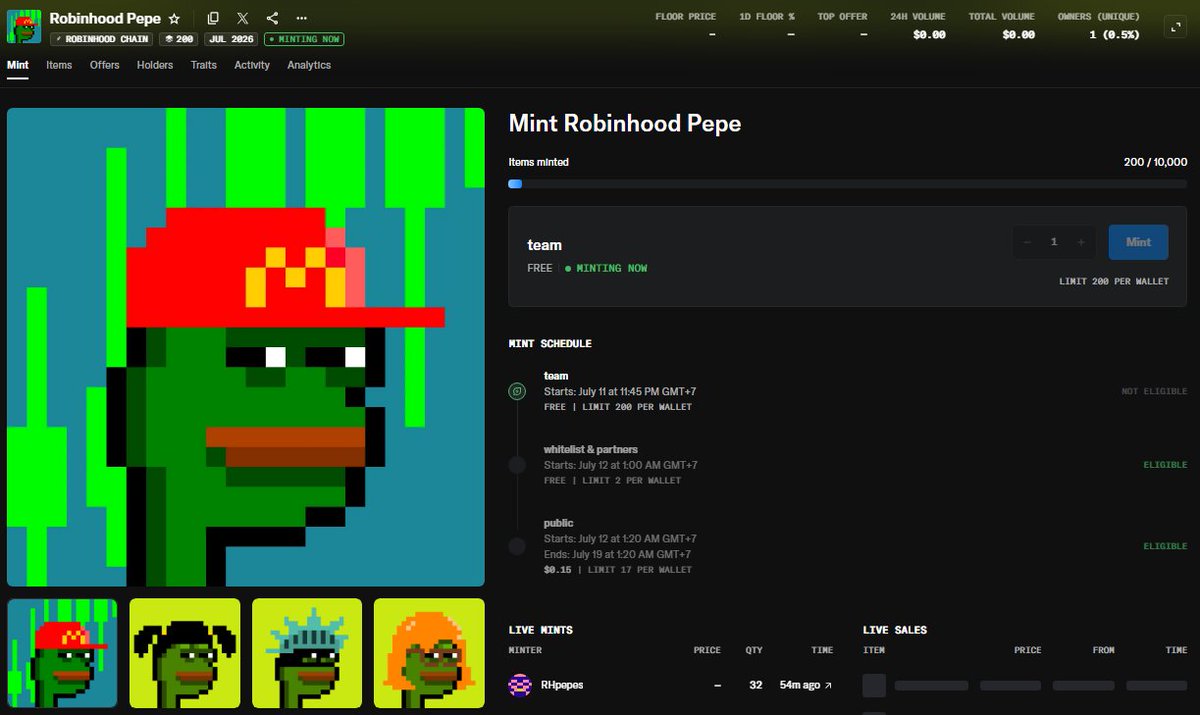The height and width of the screenshot is (715, 1200).
Task: Open the Traits tab
Action: tap(204, 65)
